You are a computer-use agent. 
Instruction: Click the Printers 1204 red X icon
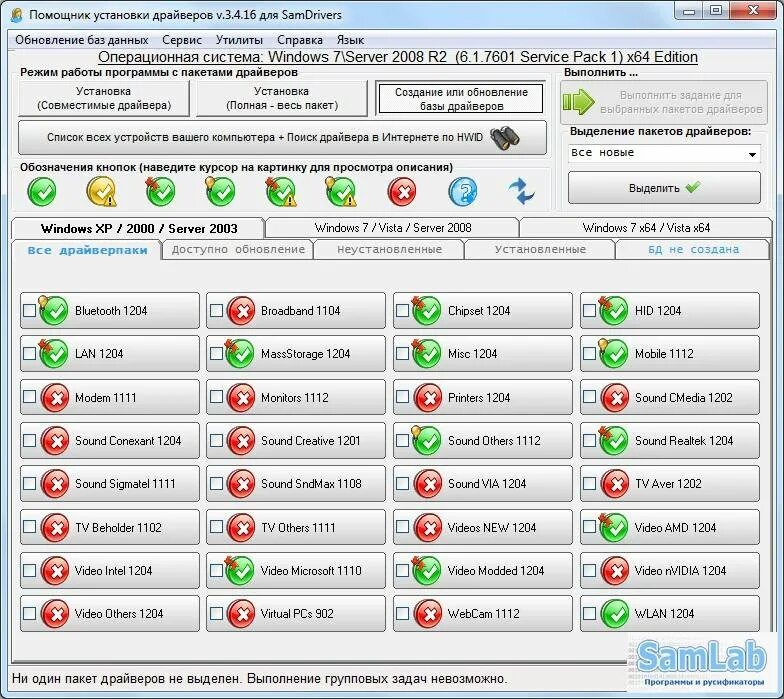(428, 398)
